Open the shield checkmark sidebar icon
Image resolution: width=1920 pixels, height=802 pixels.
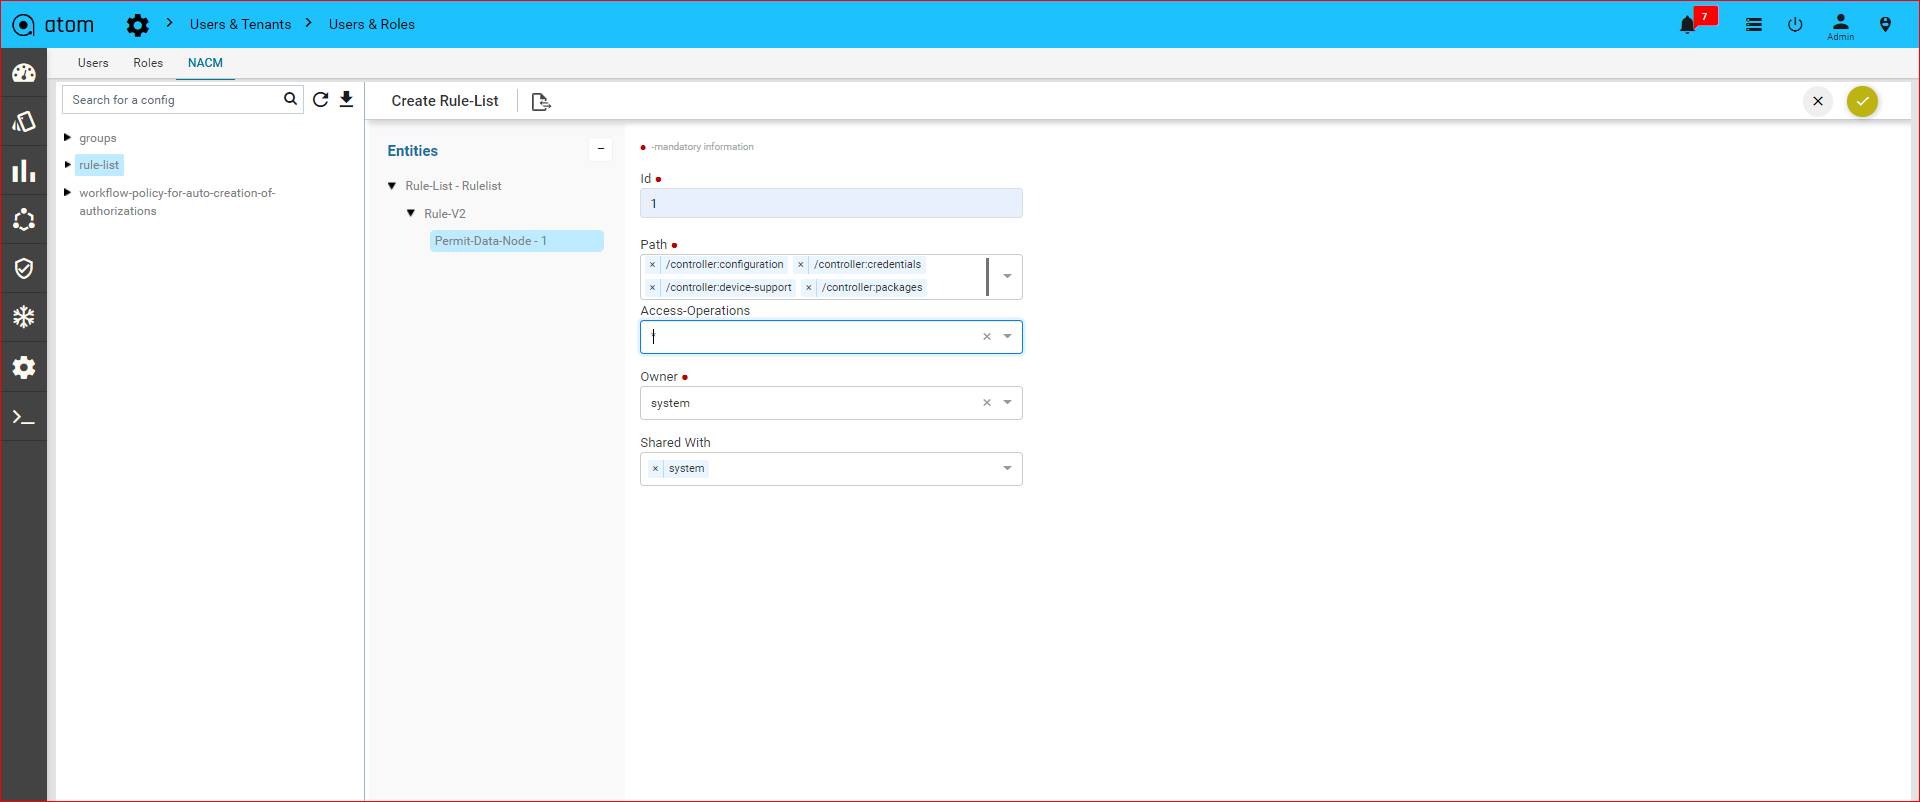[x=24, y=268]
